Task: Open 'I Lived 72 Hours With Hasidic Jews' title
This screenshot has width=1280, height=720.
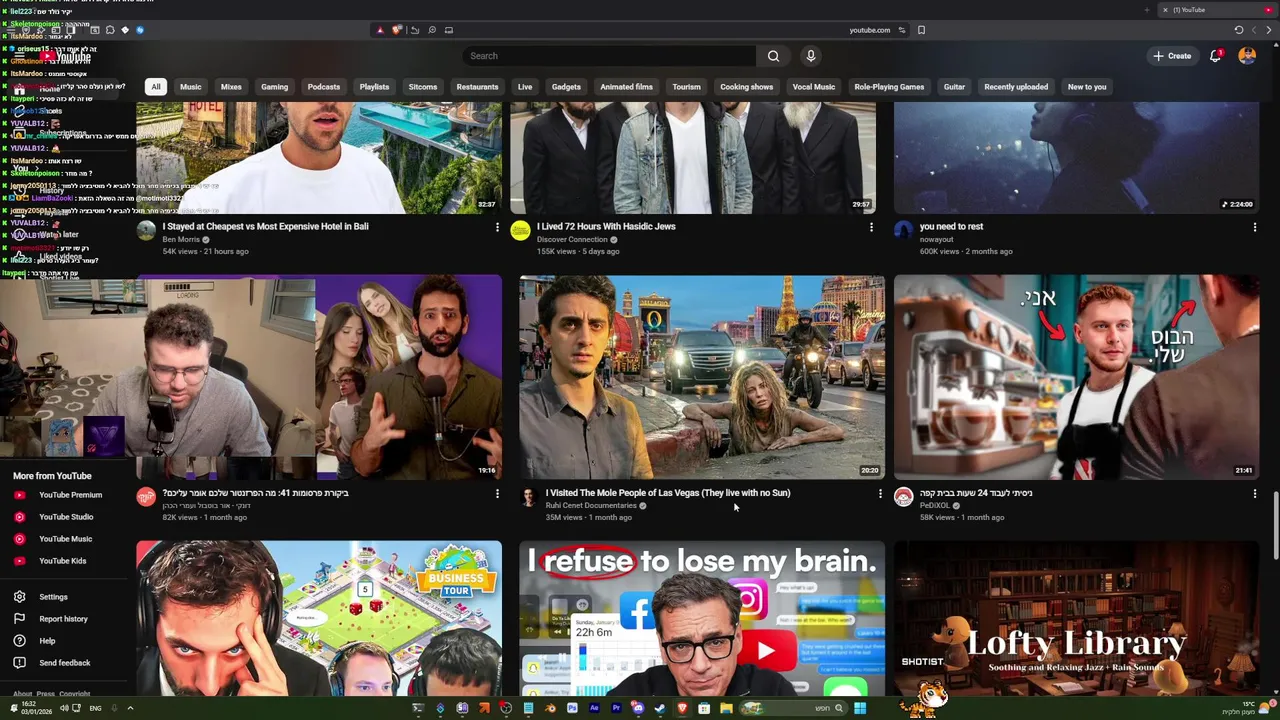Action: [606, 227]
